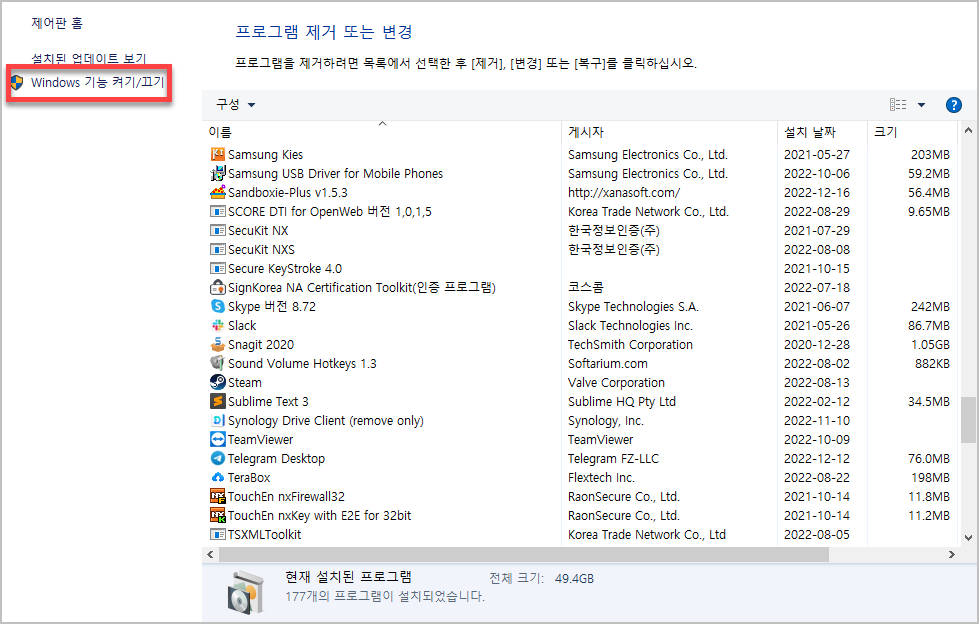Viewport: 979px width, 624px height.
Task: Select the Skype 버전 8.72 entry
Action: [x=272, y=306]
